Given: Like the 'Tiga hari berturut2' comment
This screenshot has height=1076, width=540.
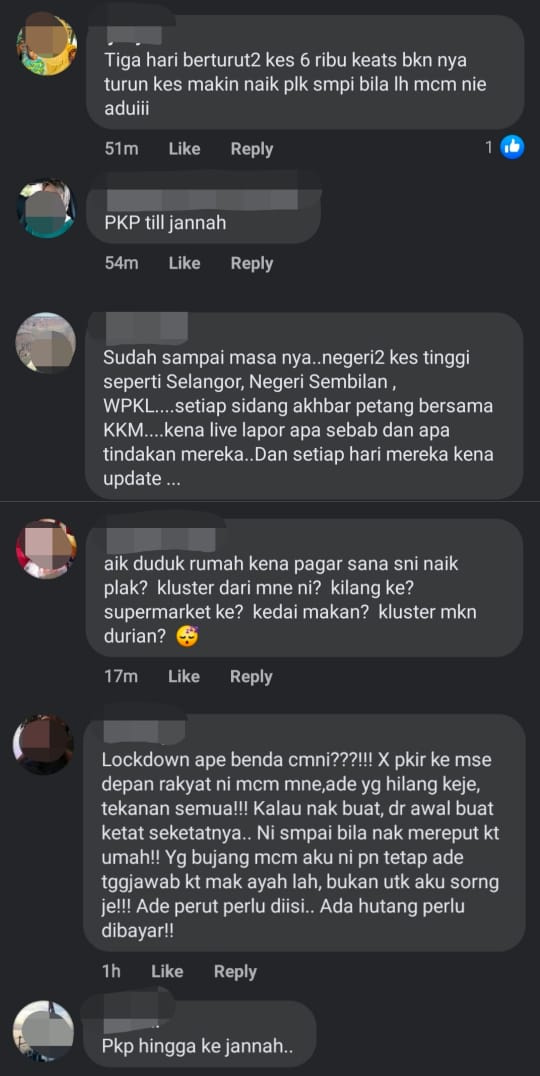Looking at the screenshot, I should point(185,149).
